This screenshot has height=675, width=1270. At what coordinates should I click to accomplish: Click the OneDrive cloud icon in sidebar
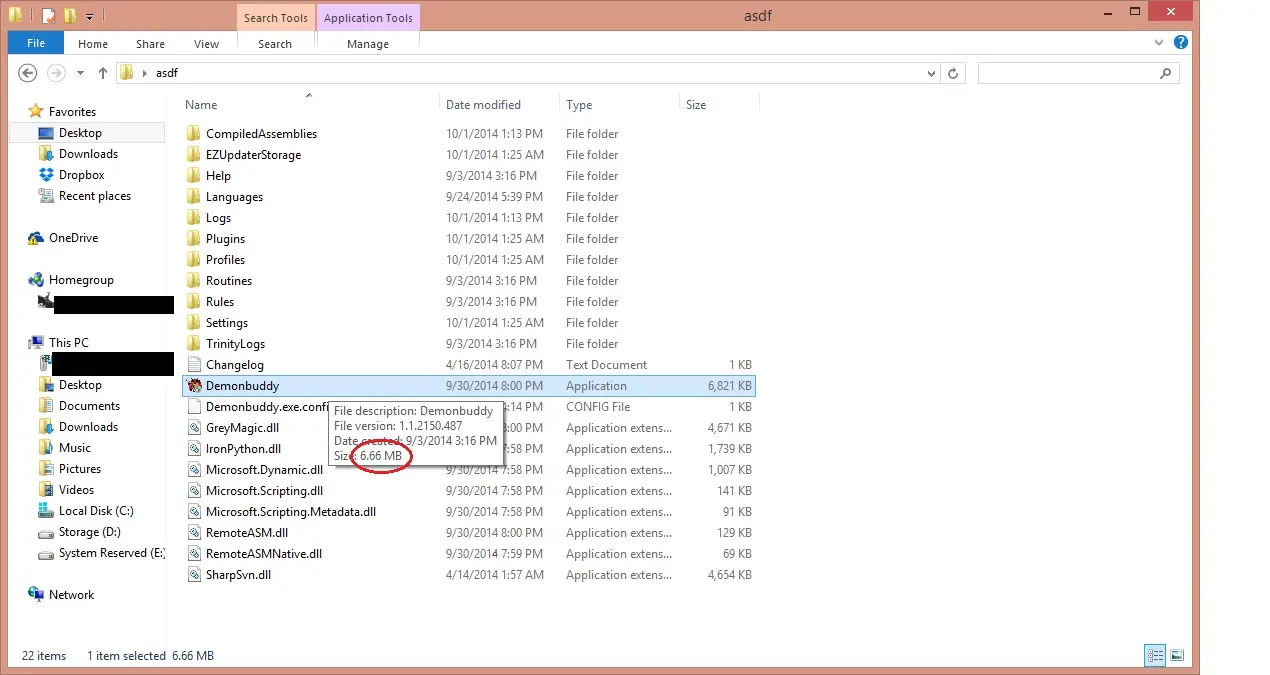(36, 238)
